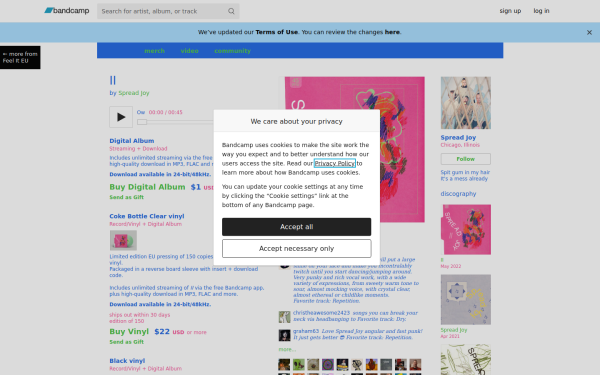This screenshot has width=600, height=375.
Task: Click the last supporter avatar in first grid row
Action: coord(415,364)
